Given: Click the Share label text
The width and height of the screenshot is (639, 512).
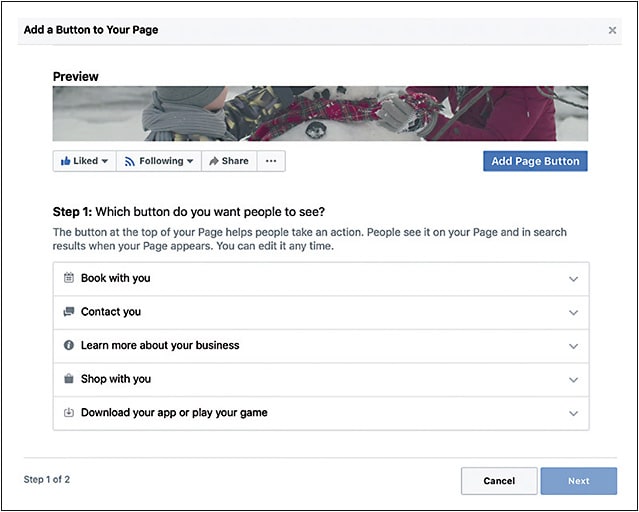Looking at the screenshot, I should (235, 161).
